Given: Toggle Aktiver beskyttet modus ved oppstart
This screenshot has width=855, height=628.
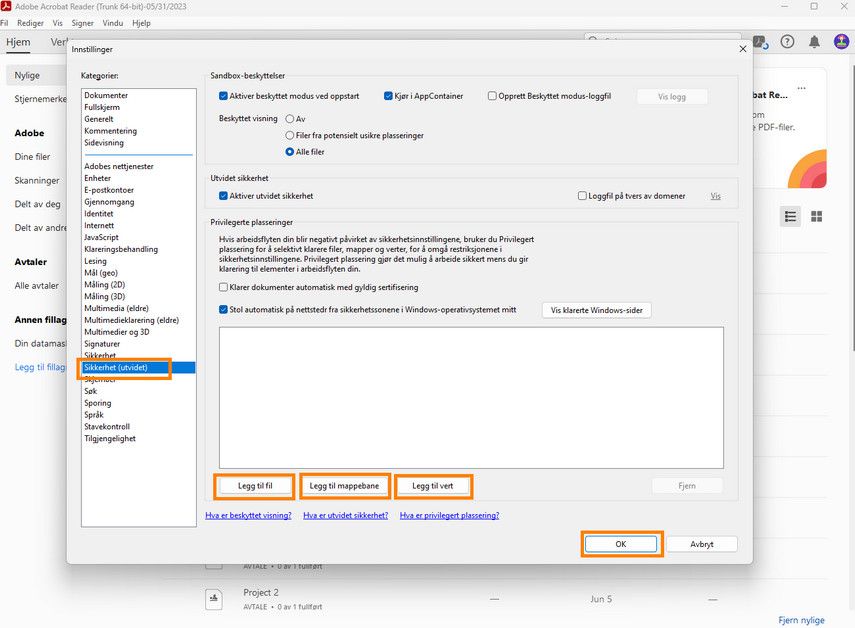Looking at the screenshot, I should click(x=223, y=96).
